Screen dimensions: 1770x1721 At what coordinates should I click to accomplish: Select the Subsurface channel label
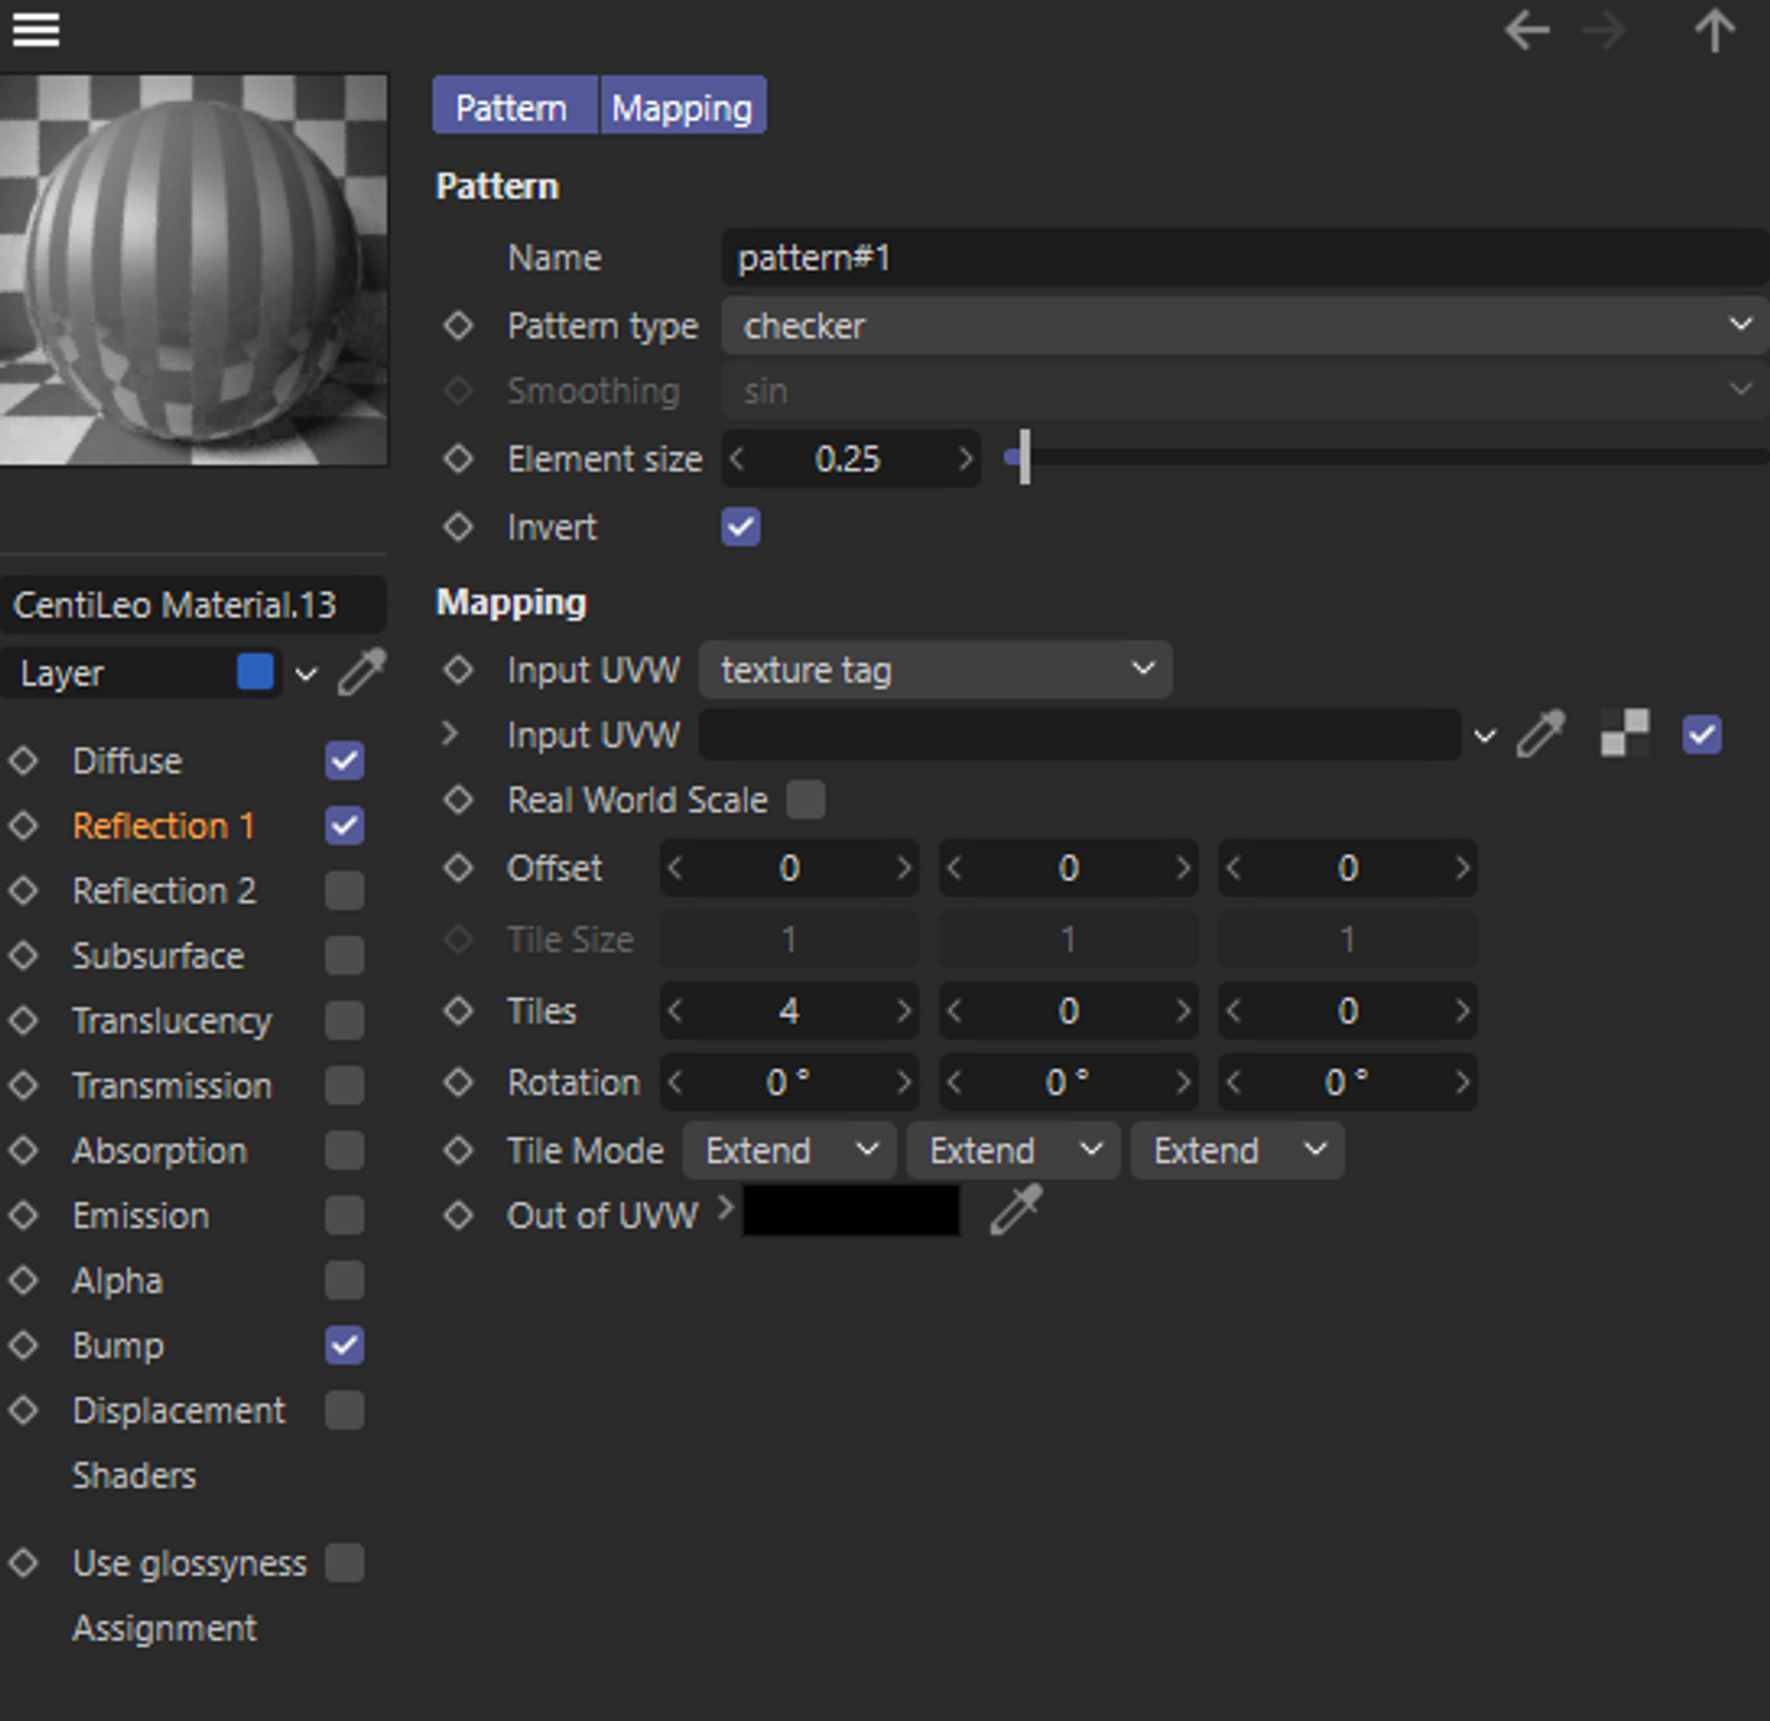pyautogui.click(x=157, y=955)
